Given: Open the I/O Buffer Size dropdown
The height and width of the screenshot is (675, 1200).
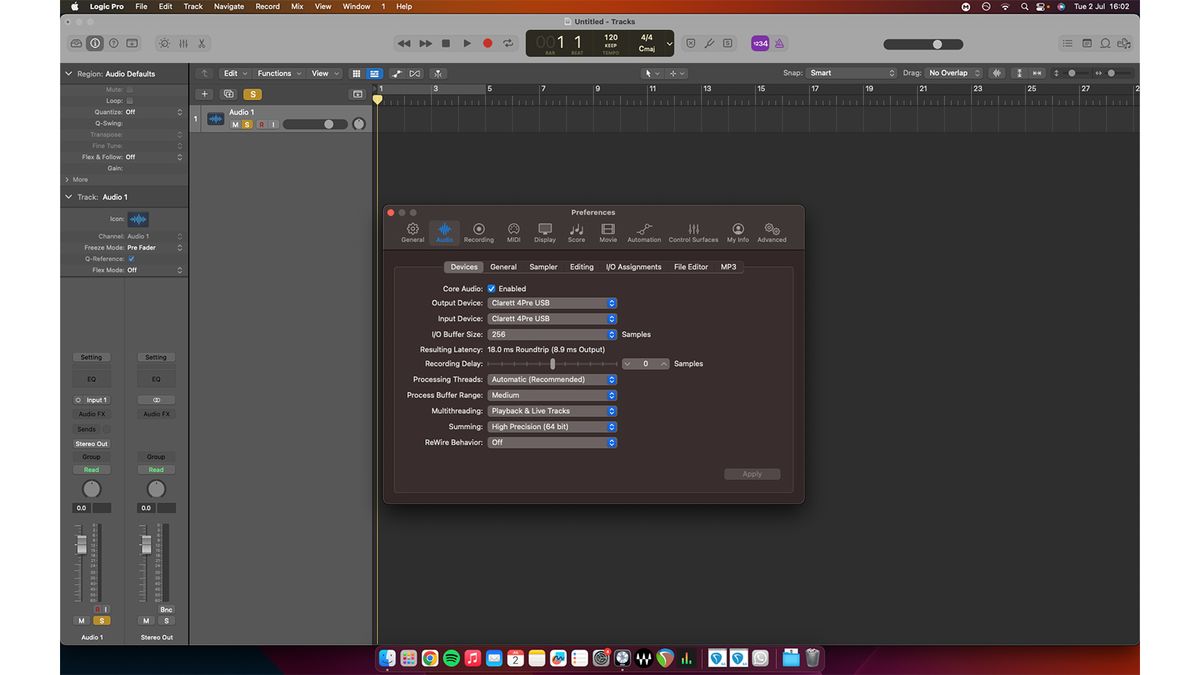Looking at the screenshot, I should (552, 335).
